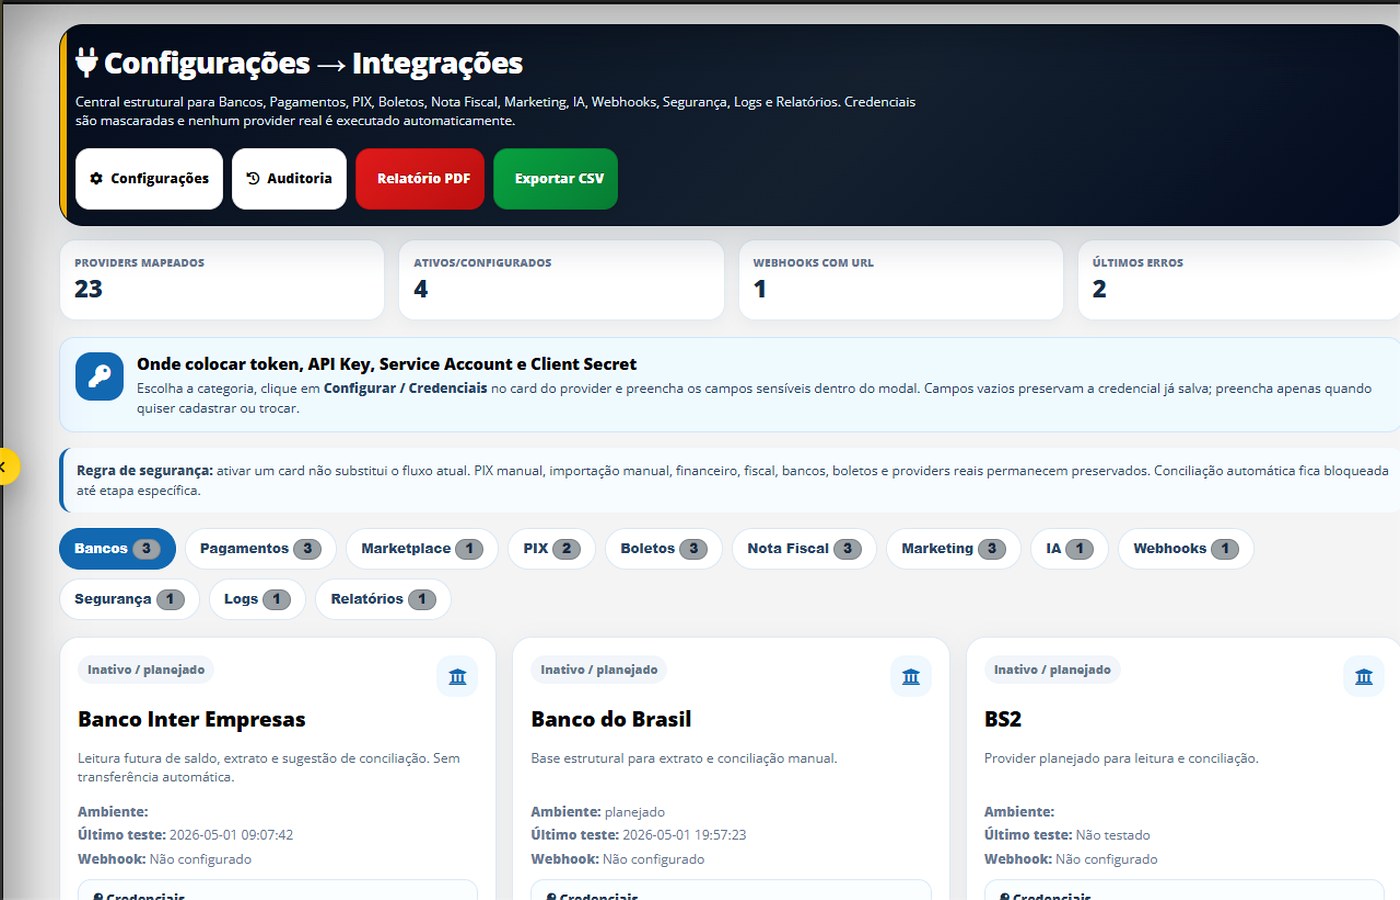Click the Inativo / planejado badge on BS2 card
Viewport: 1400px width, 900px height.
(1052, 670)
